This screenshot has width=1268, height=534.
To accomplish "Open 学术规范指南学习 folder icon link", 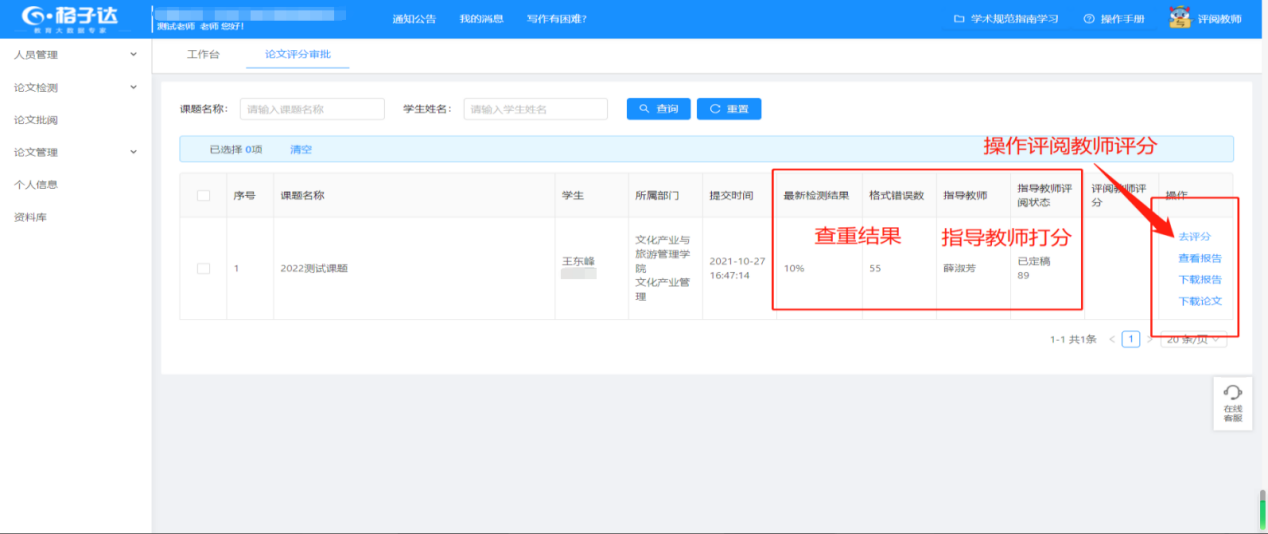I will pos(959,19).
